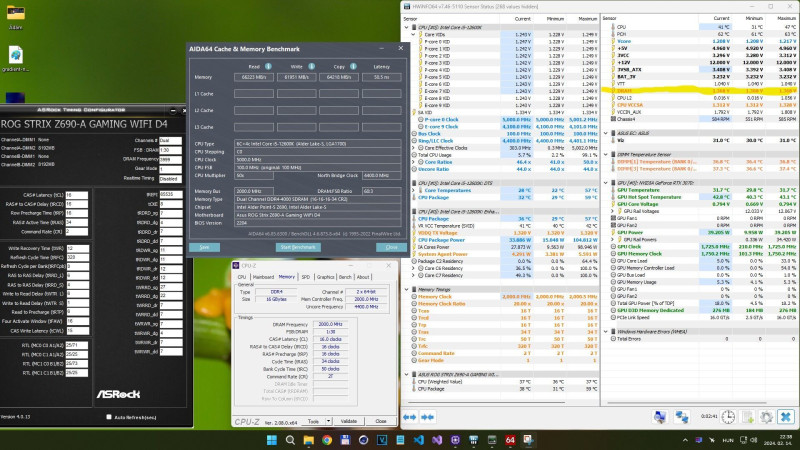
Task: Expand Core Effective Clocks in HWiNFO
Action: point(414,148)
